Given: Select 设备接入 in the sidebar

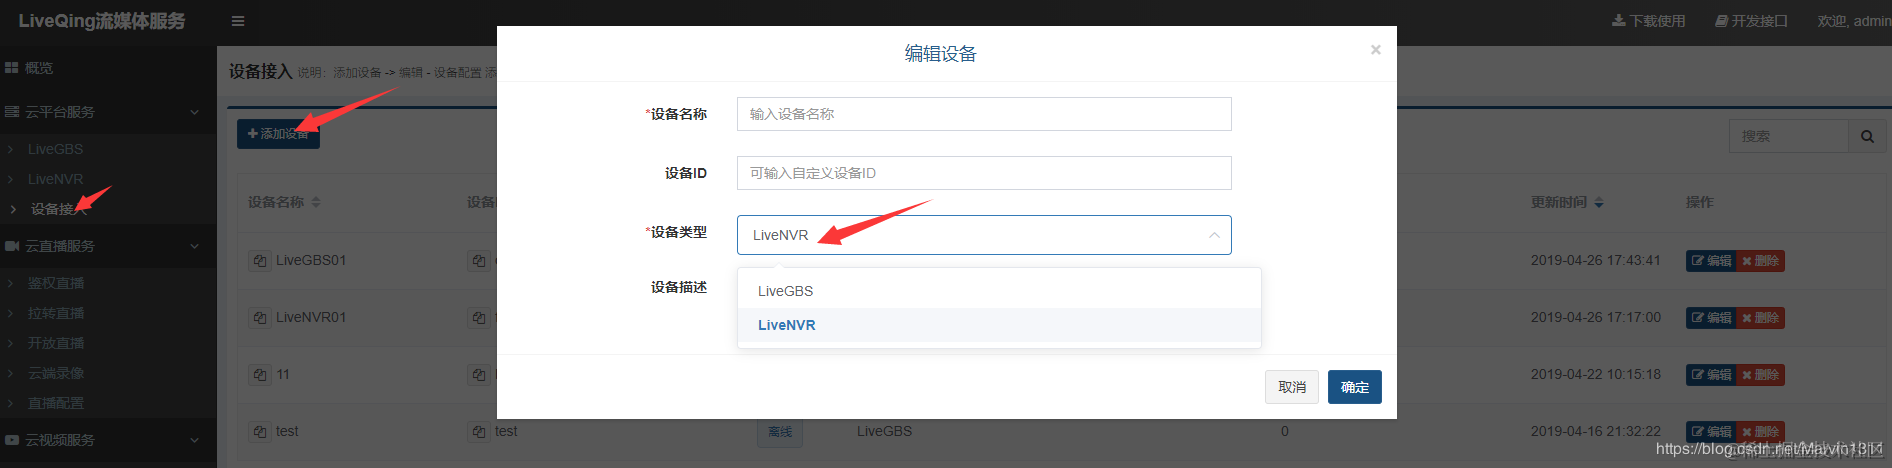Looking at the screenshot, I should (58, 209).
